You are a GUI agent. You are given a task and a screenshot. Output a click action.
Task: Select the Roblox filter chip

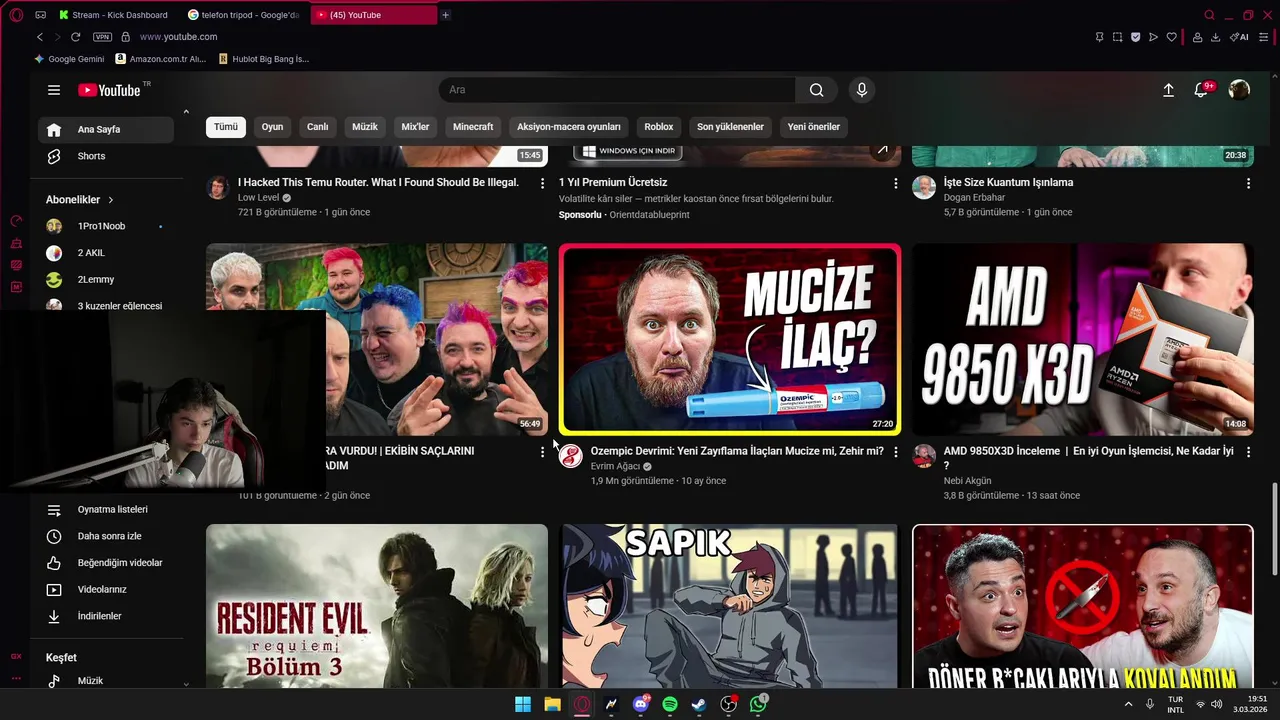pos(659,127)
